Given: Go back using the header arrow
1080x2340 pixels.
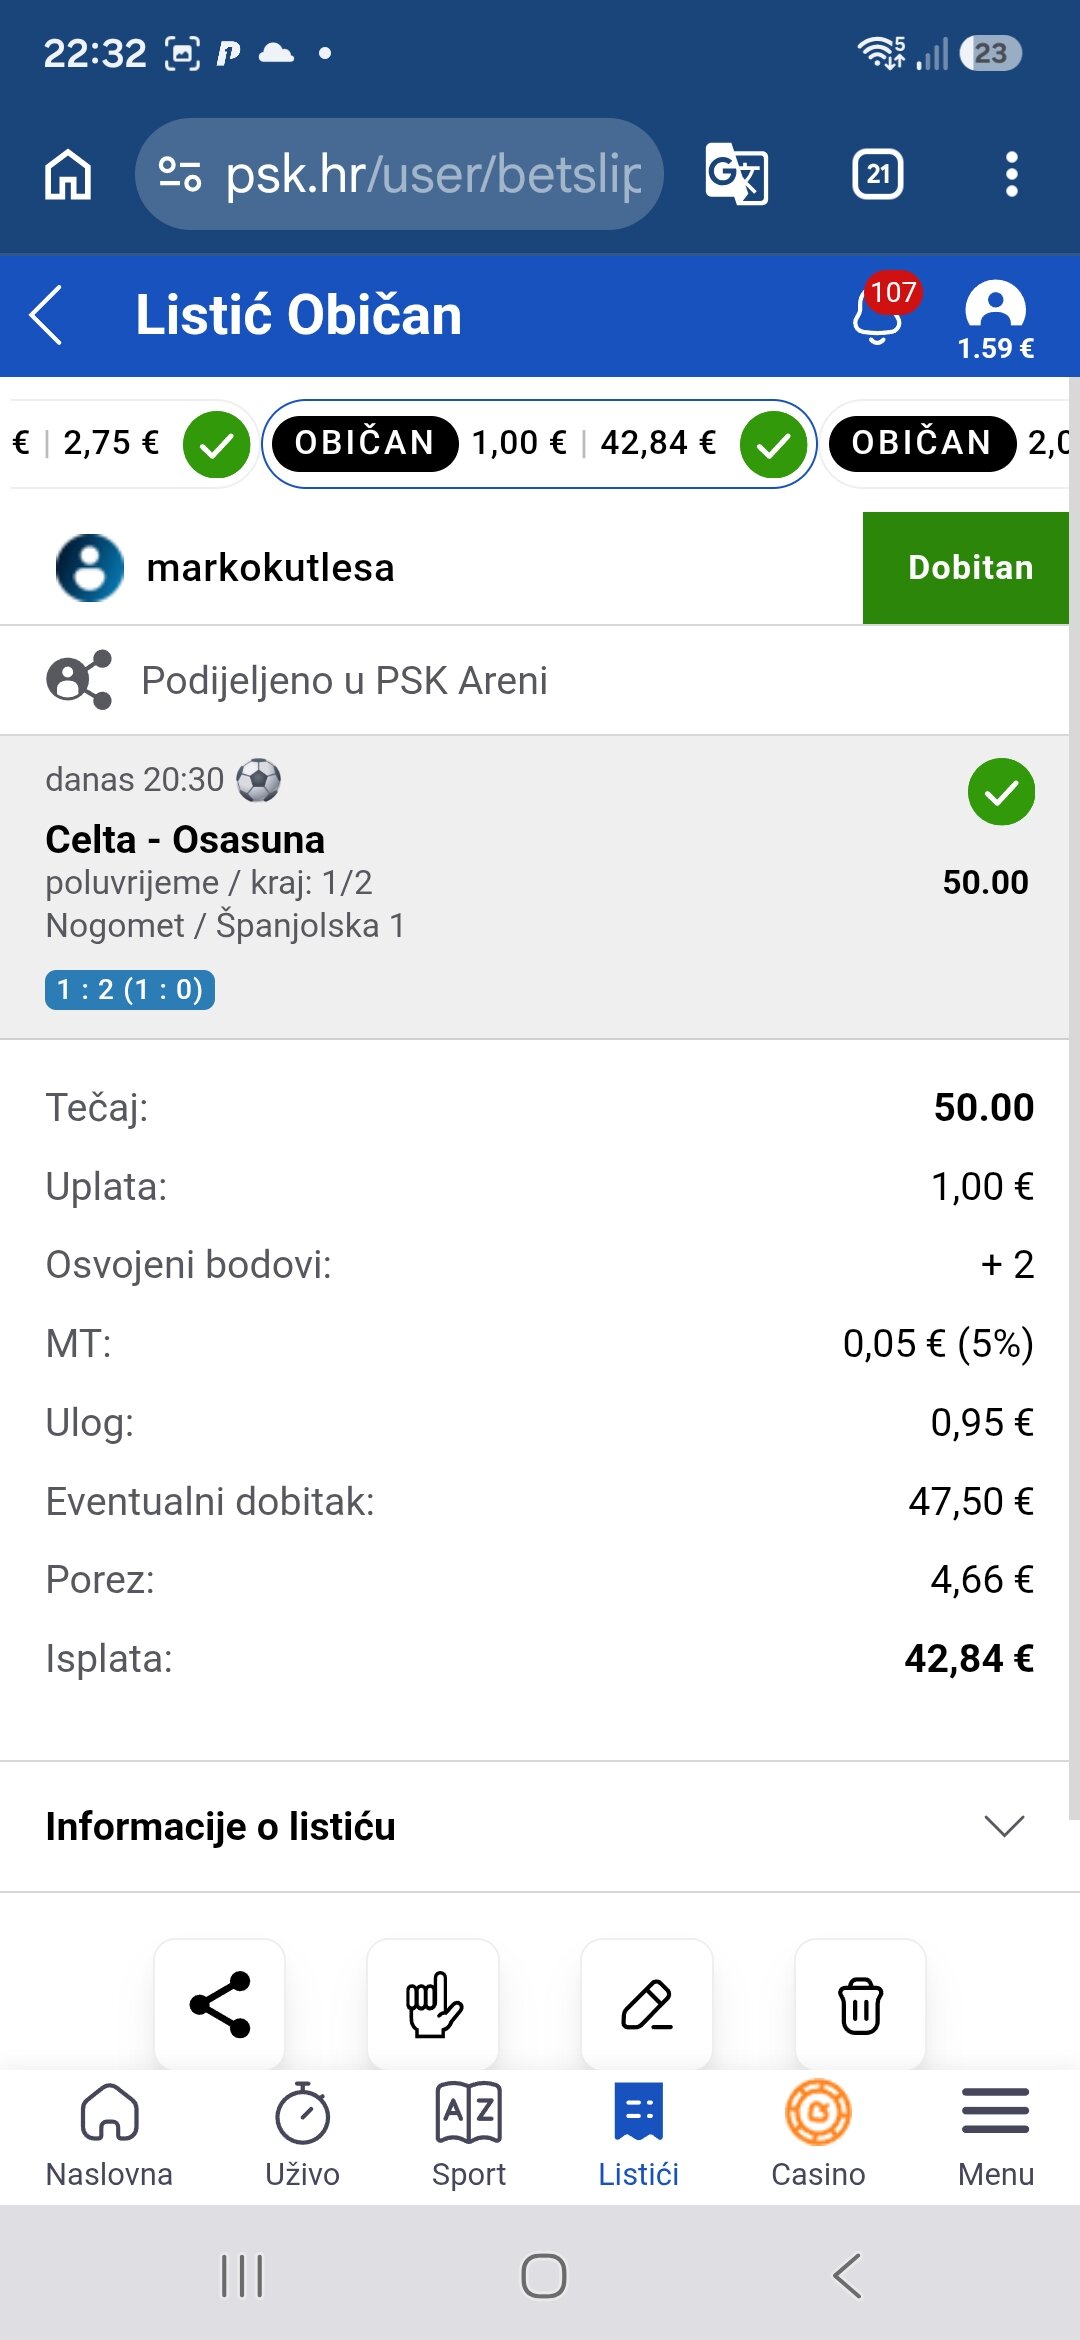Looking at the screenshot, I should (47, 314).
